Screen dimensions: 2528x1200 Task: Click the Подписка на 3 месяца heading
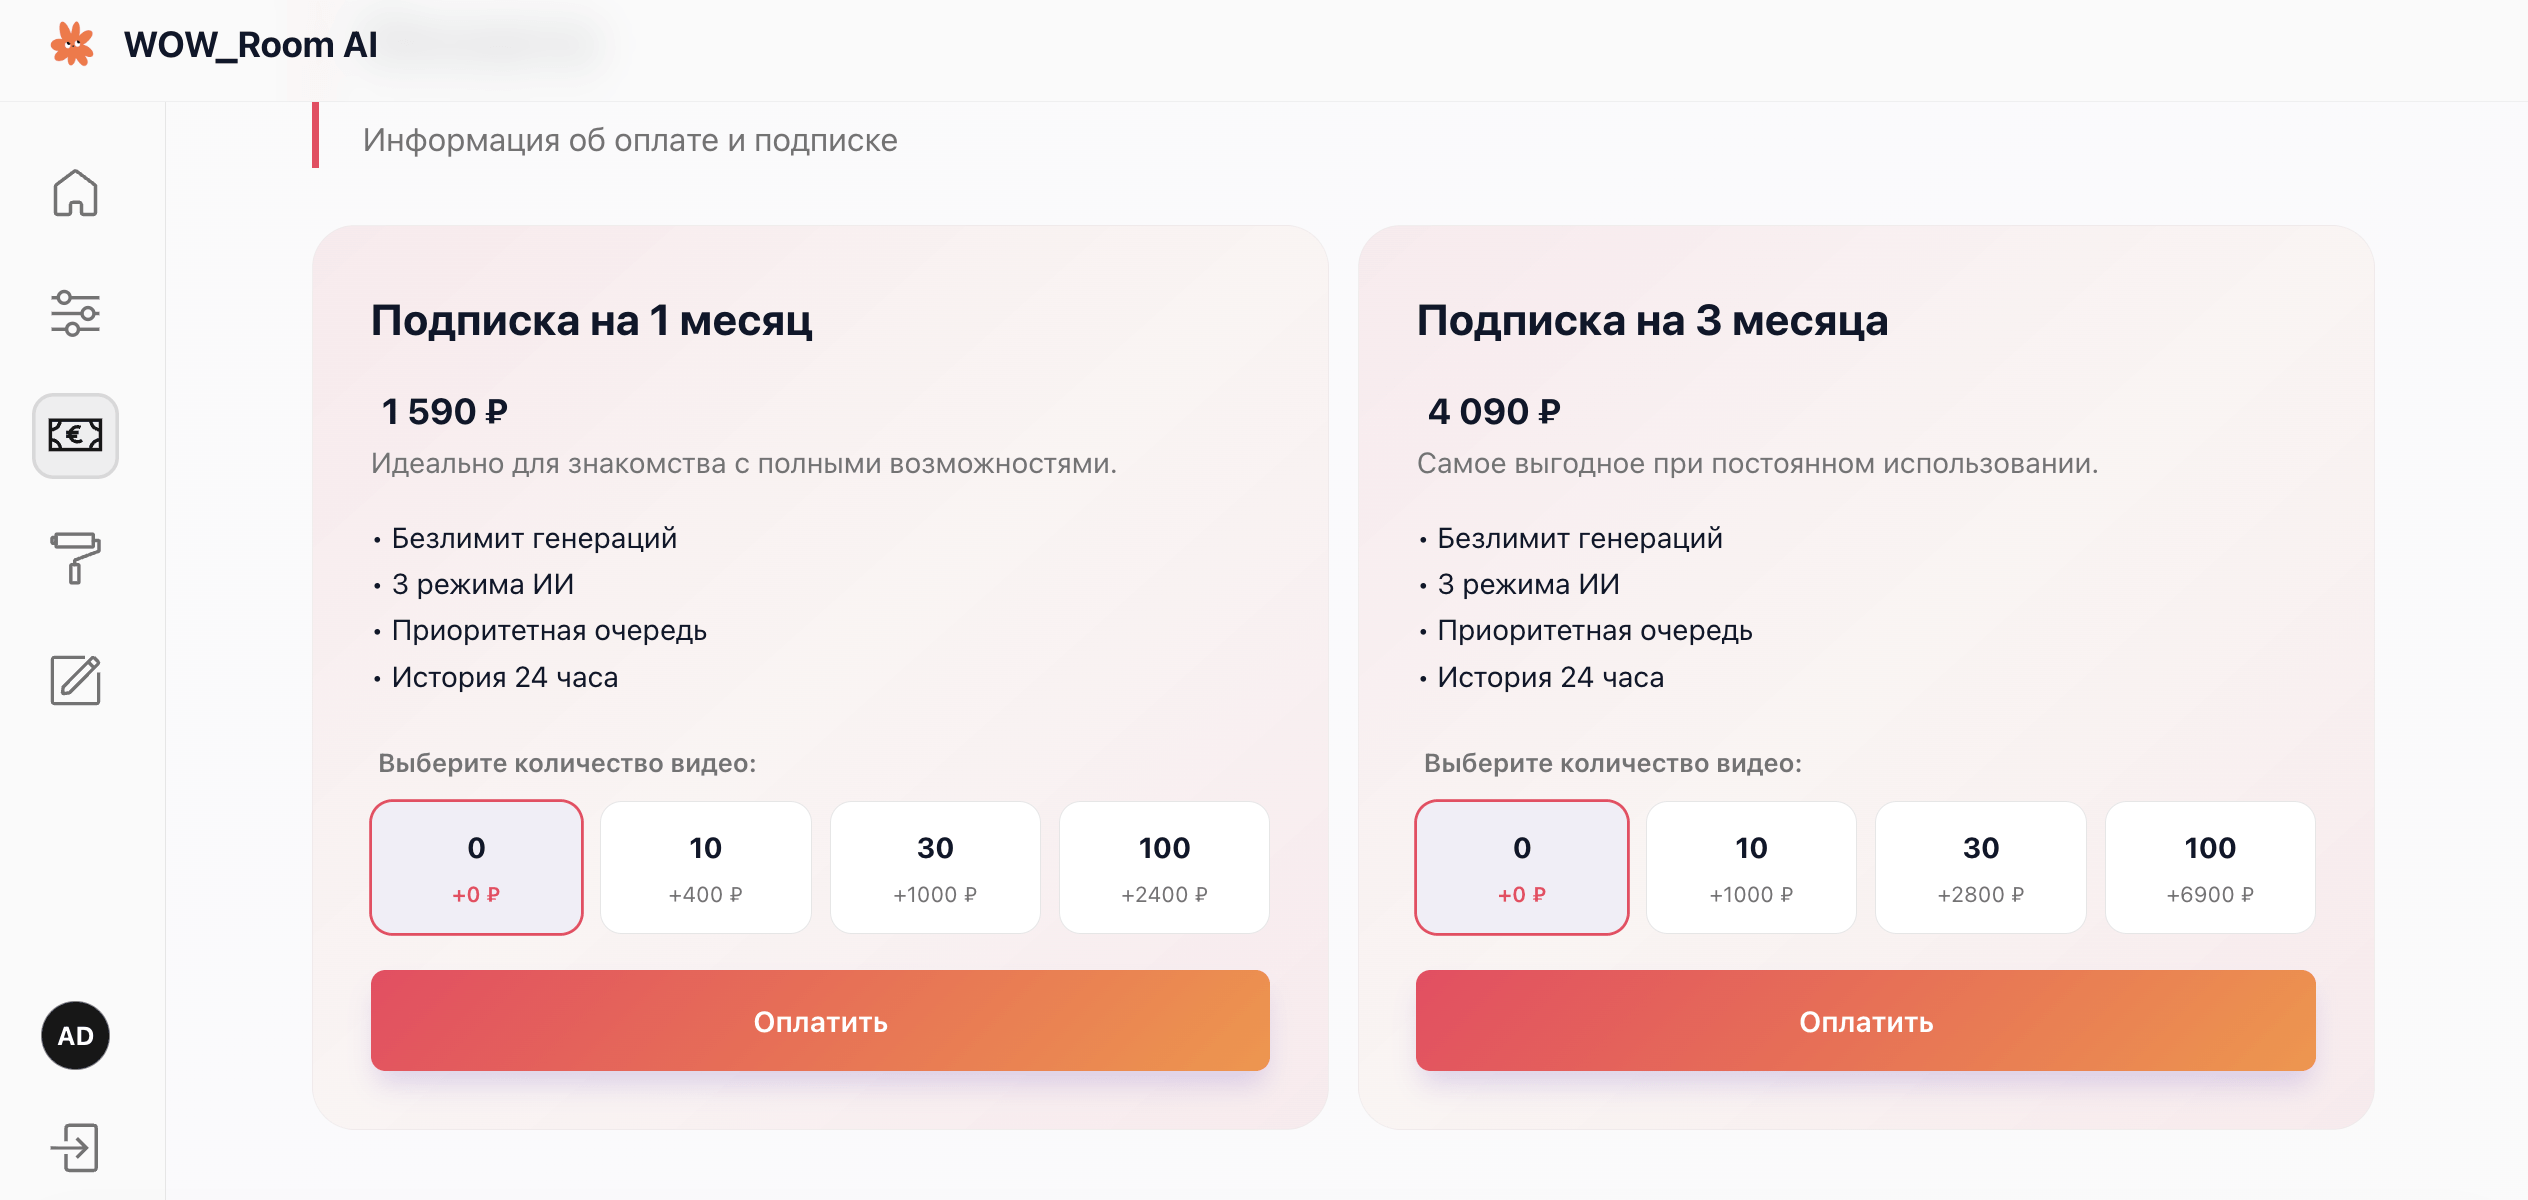(1652, 320)
